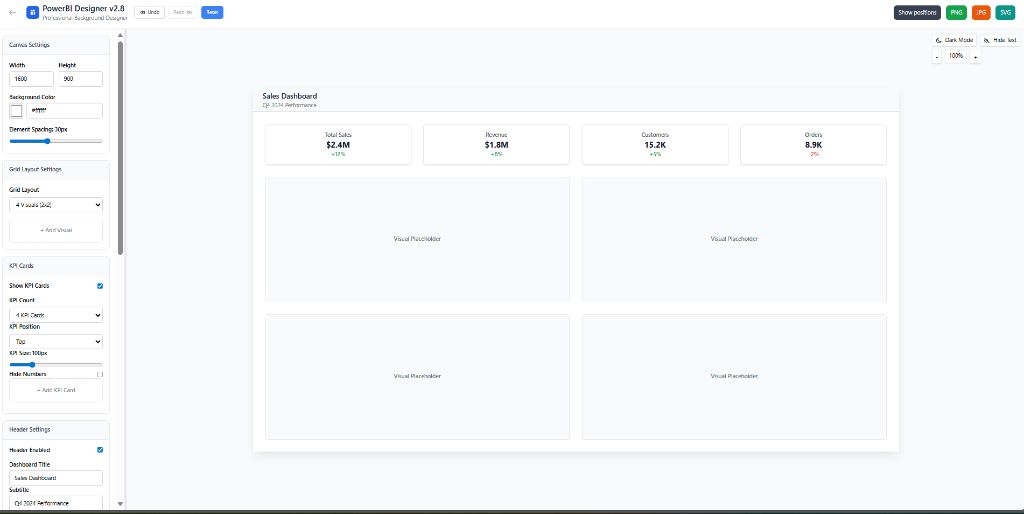Screen dimensions: 1024x514
Task: Expand the KPI Position dropdown
Action: tap(56, 341)
